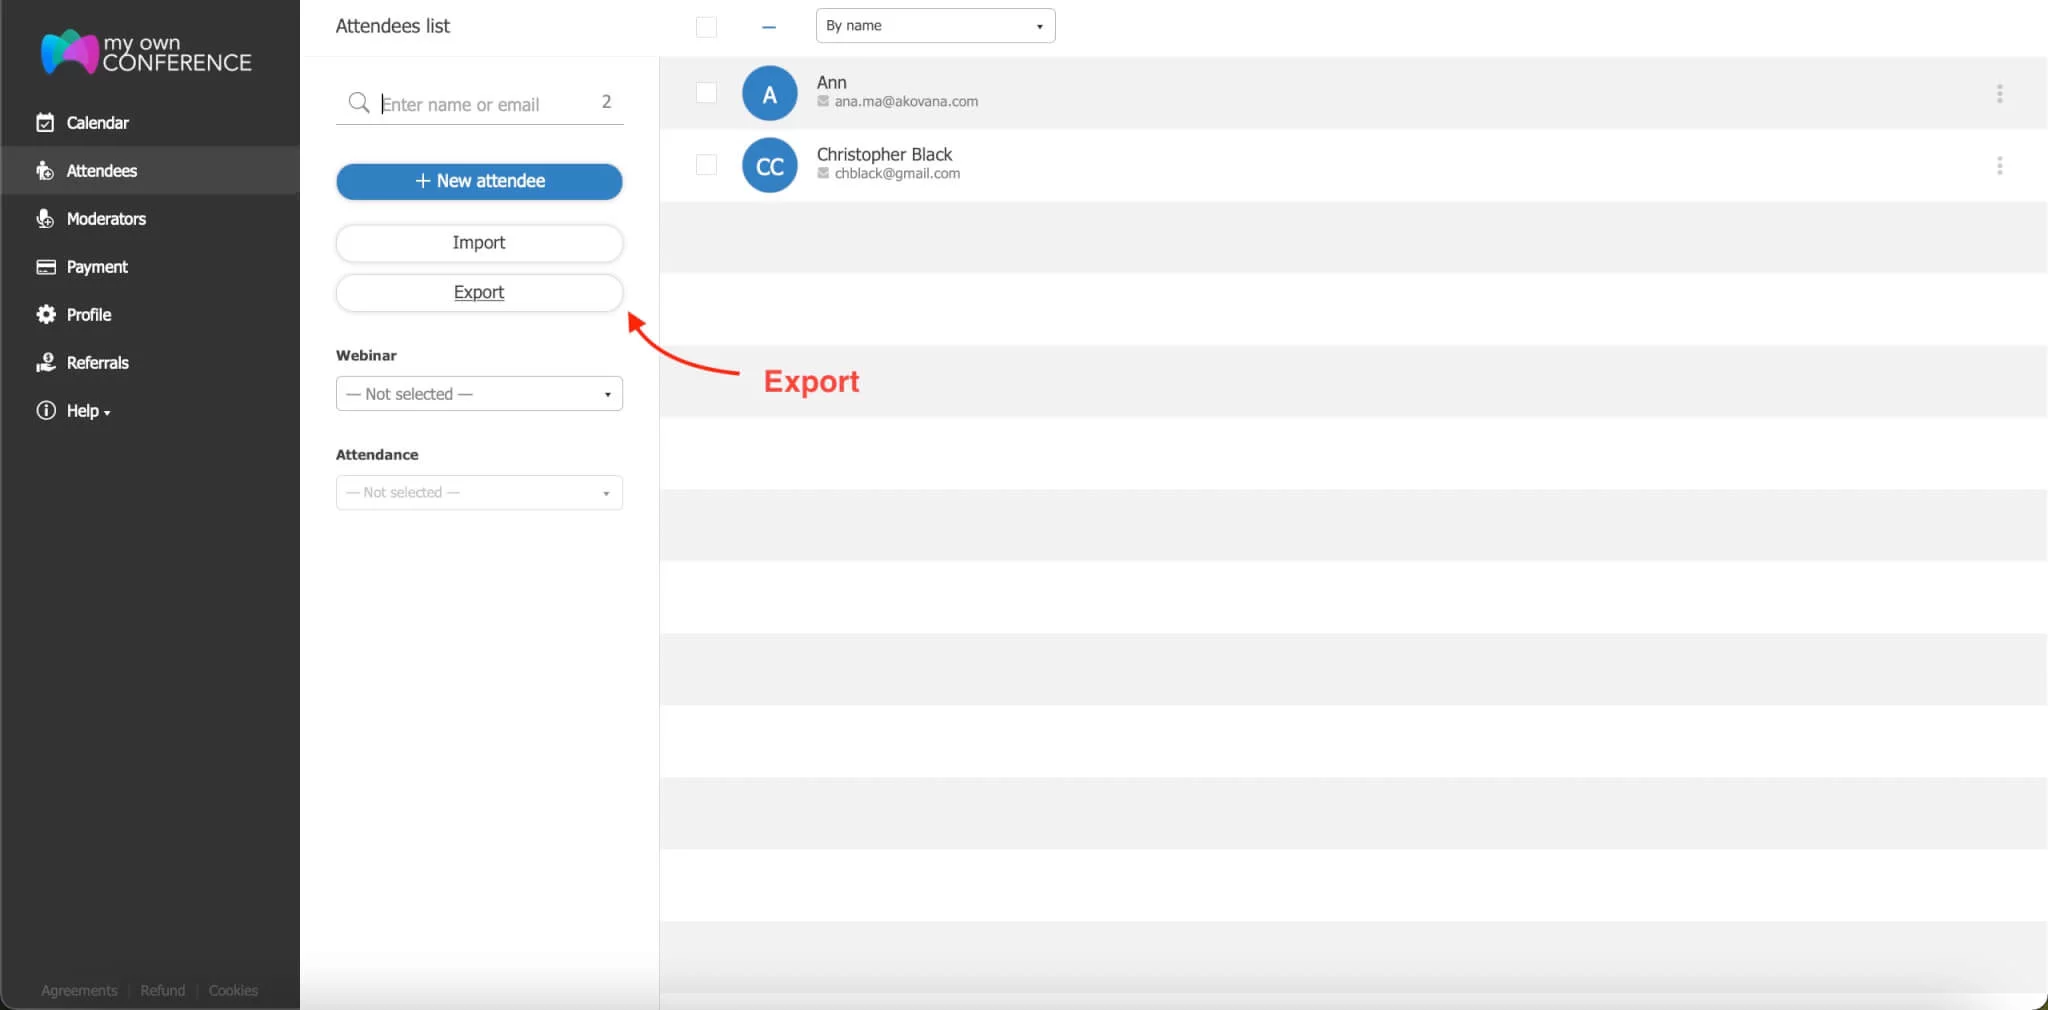Open the Help menu in sidebar
2048x1010 pixels.
coord(87,411)
